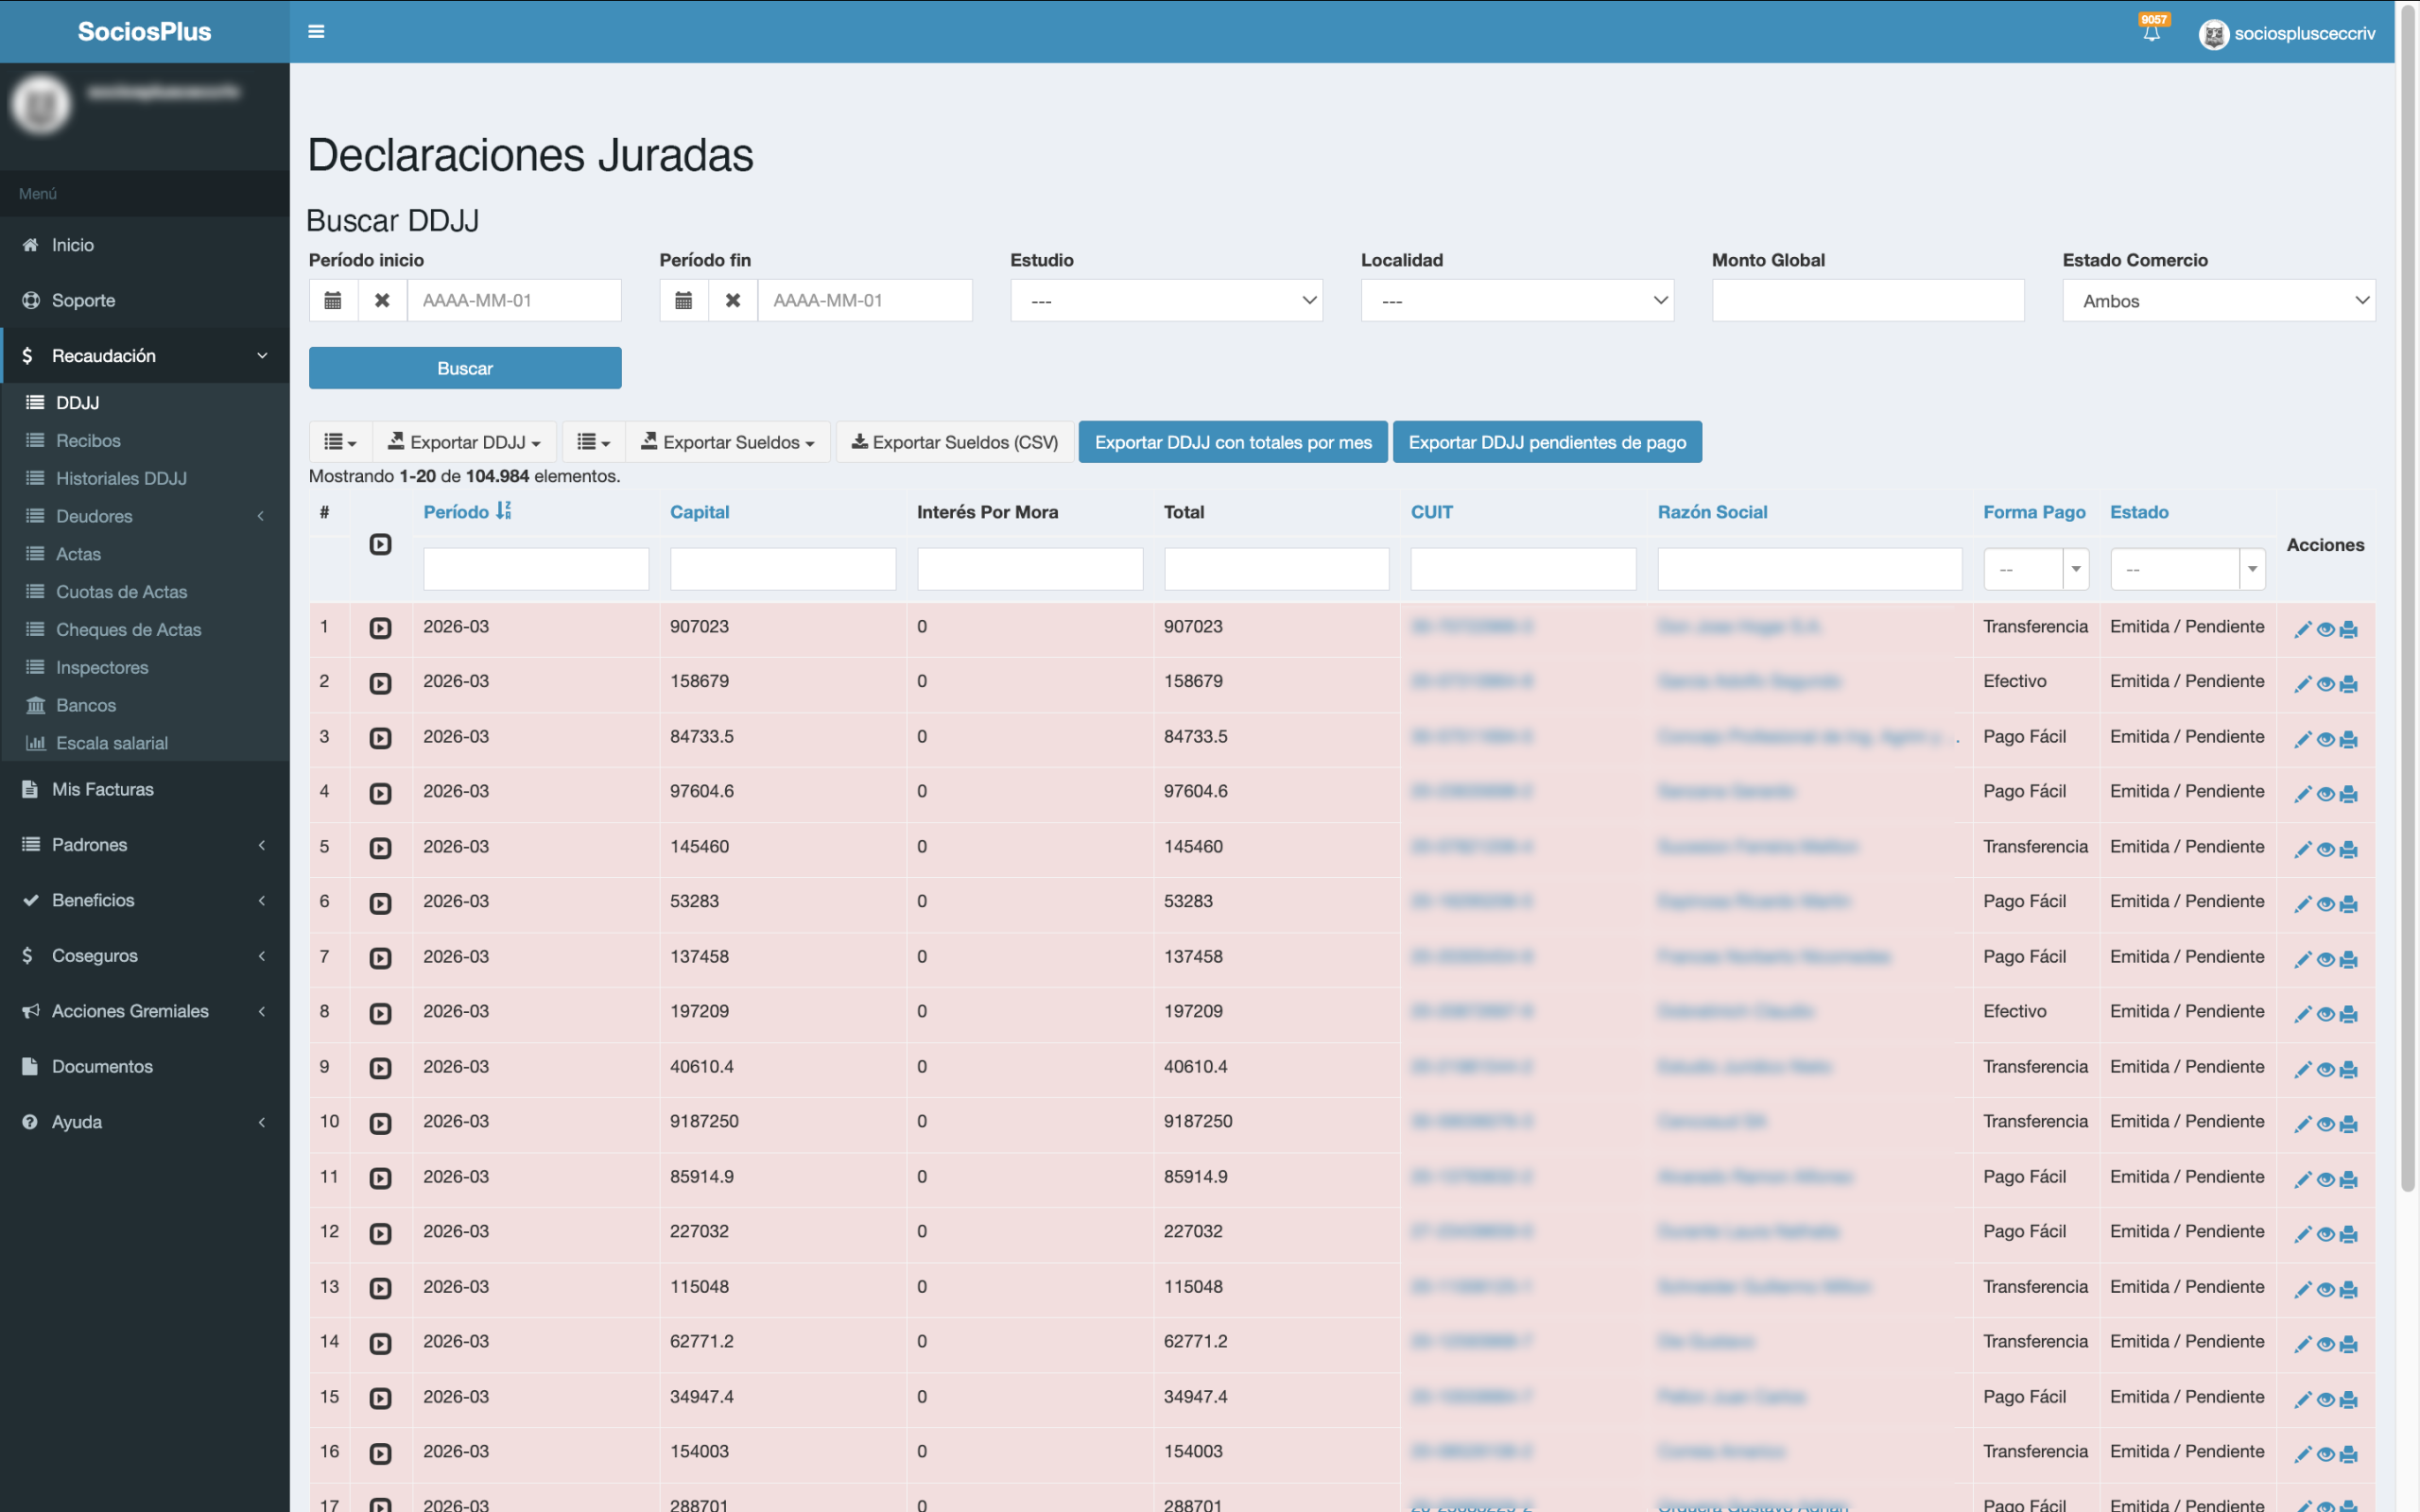Click the hamburger sidebar toggle icon
The width and height of the screenshot is (2420, 1512).
click(x=316, y=32)
